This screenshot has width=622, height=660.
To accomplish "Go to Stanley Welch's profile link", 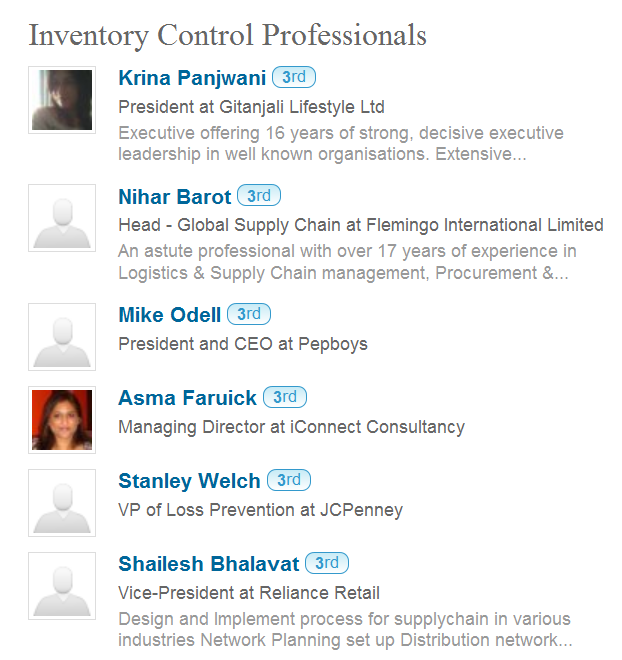I will tap(189, 481).
